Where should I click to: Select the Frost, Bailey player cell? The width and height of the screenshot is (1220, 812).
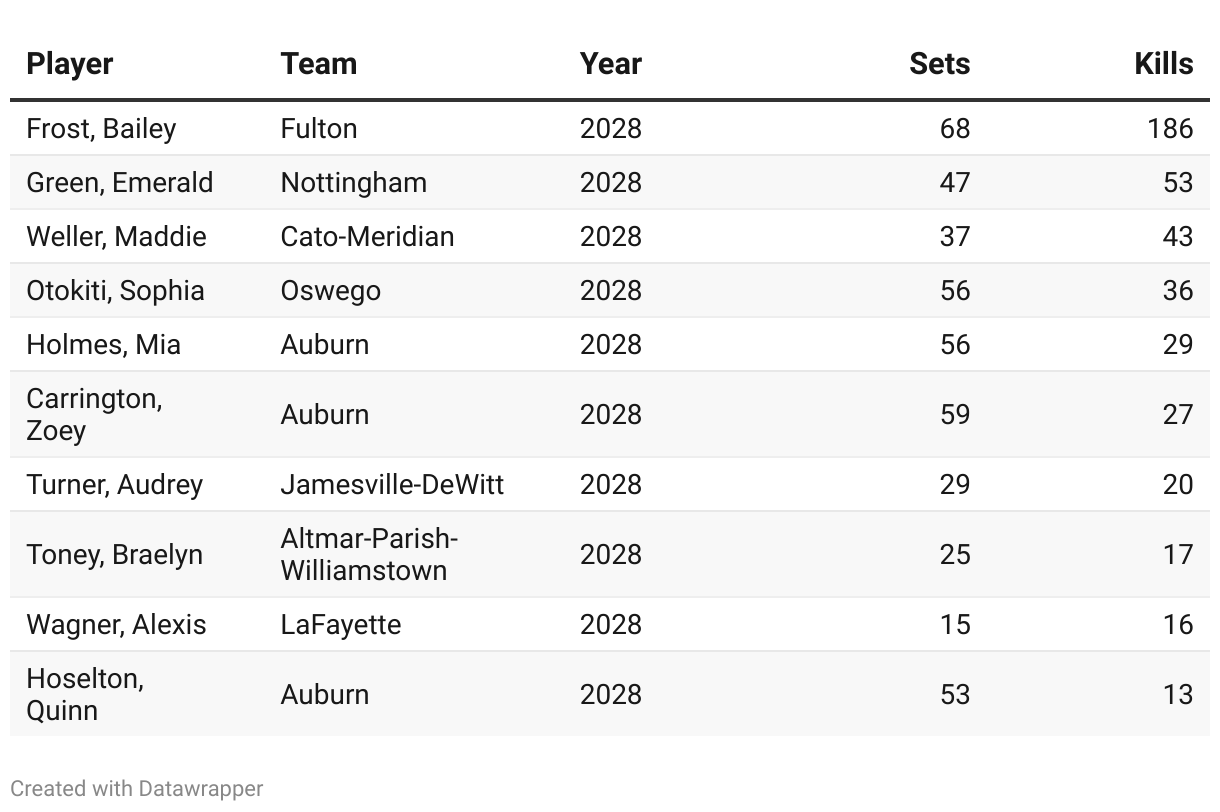pyautogui.click(x=101, y=129)
